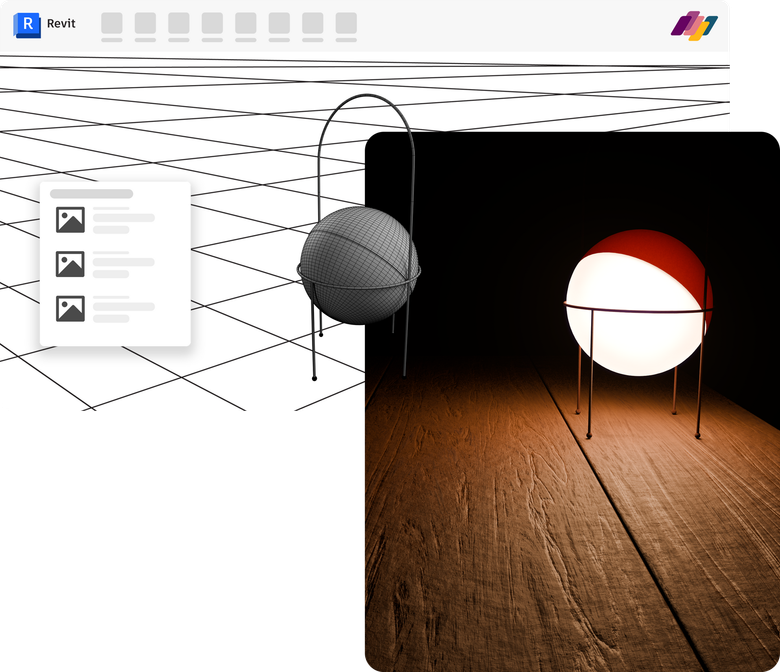
Task: Select the middle image placeholder icon in panel
Action: (x=70, y=264)
